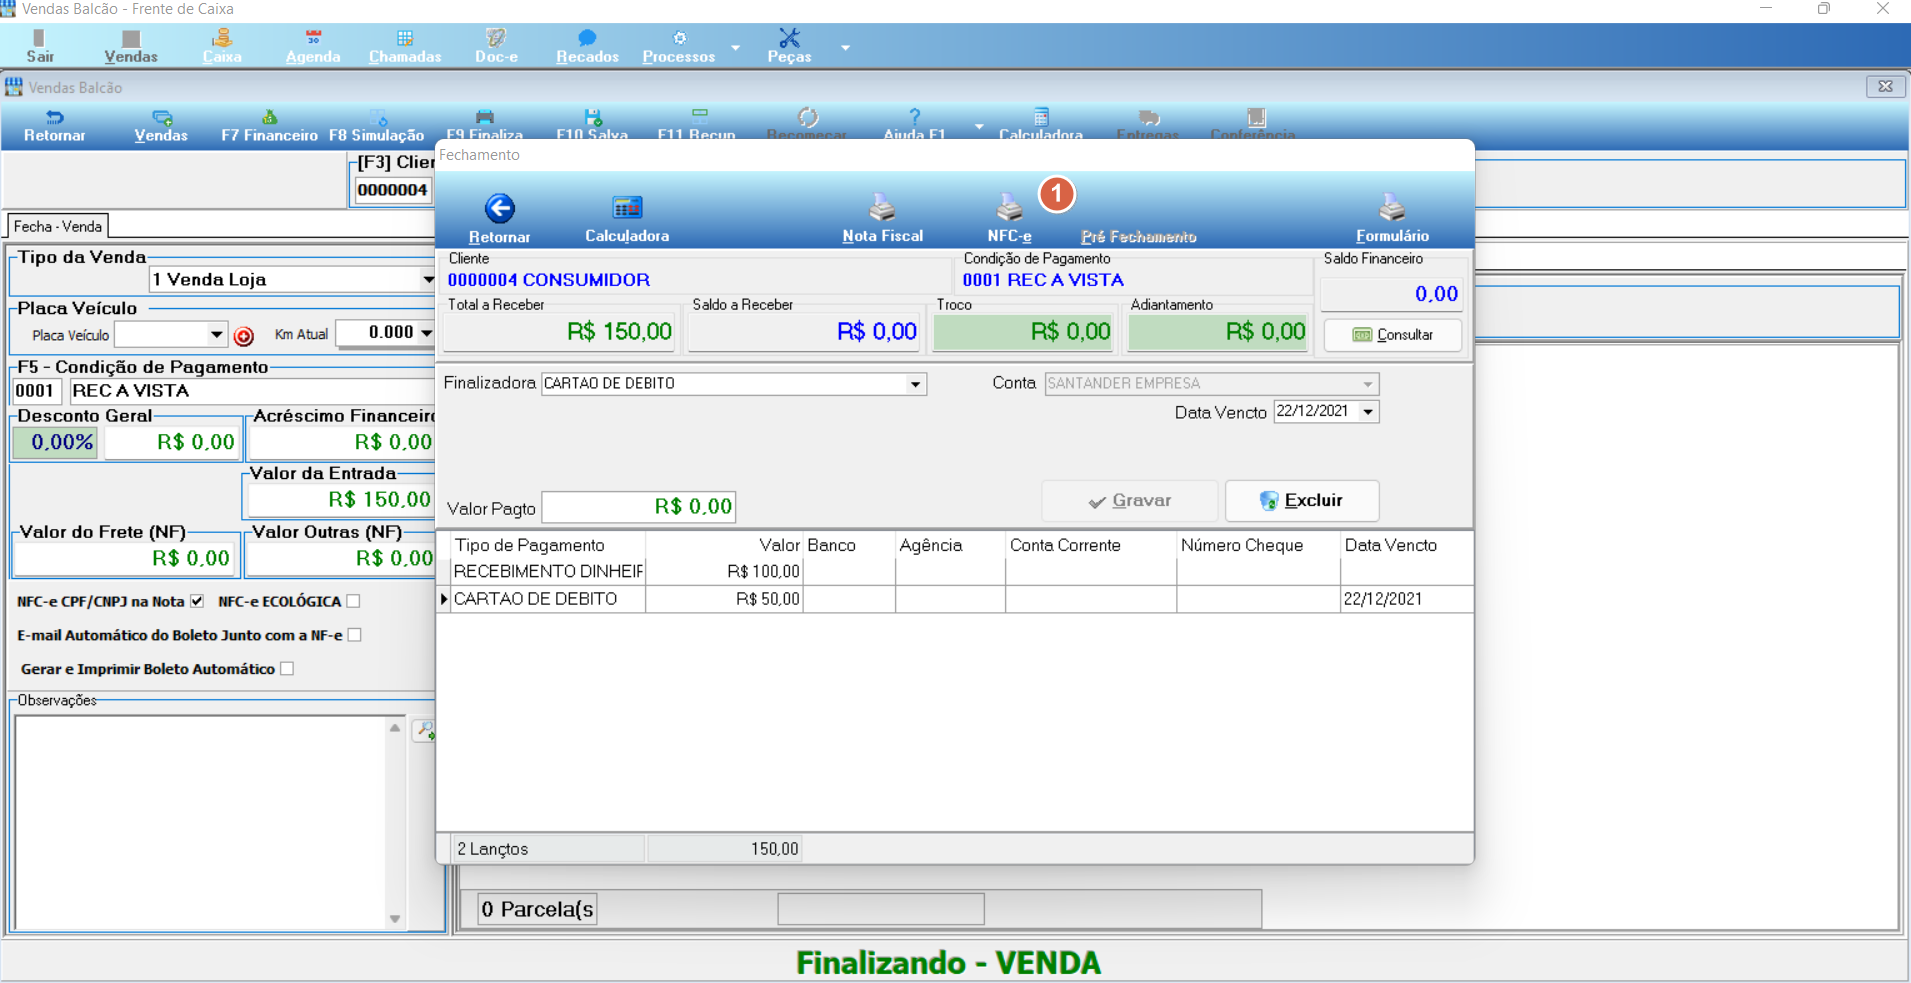Click the Condição de Pagamento code field 0001
This screenshot has width=1911, height=983.
point(35,391)
